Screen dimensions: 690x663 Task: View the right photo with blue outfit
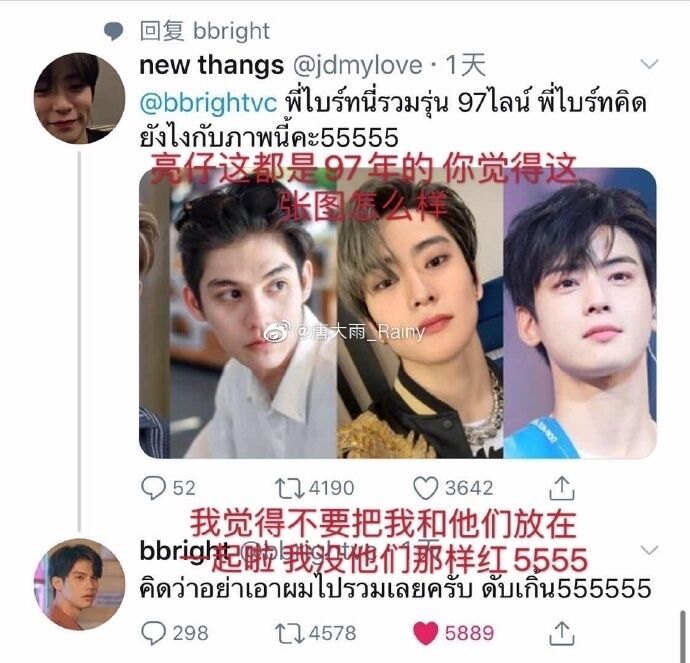click(x=580, y=313)
